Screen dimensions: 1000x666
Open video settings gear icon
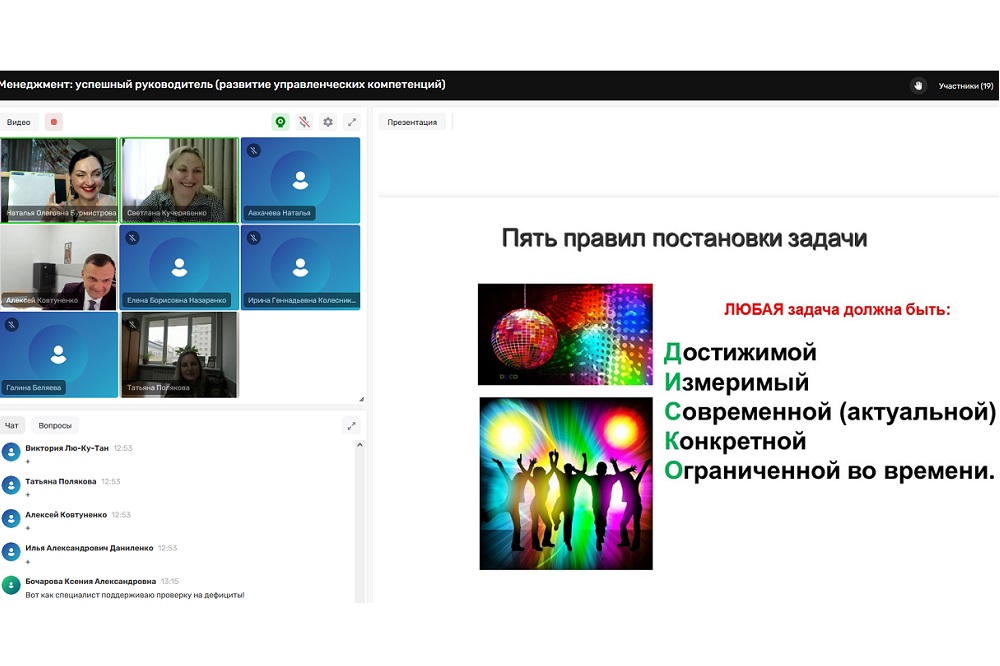point(328,122)
